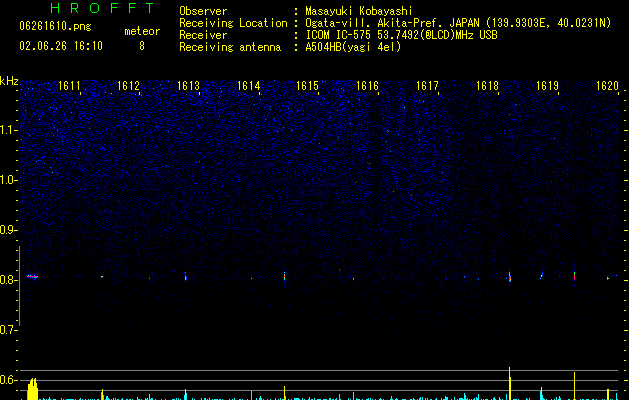Select the Ogata-vill. Akita-Pref. JAPAN location text

click(x=458, y=23)
